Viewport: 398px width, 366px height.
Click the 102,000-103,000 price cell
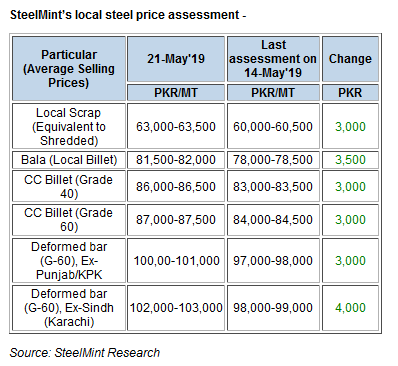[176, 308]
